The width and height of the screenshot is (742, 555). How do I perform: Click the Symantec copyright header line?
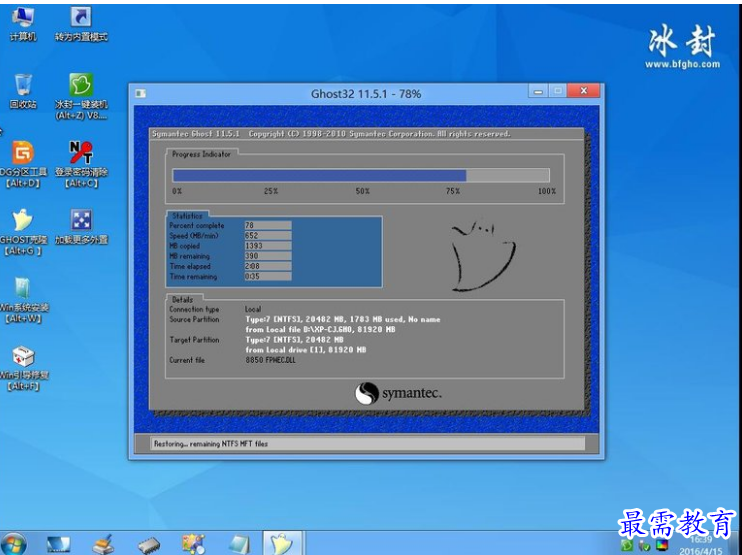coord(331,134)
